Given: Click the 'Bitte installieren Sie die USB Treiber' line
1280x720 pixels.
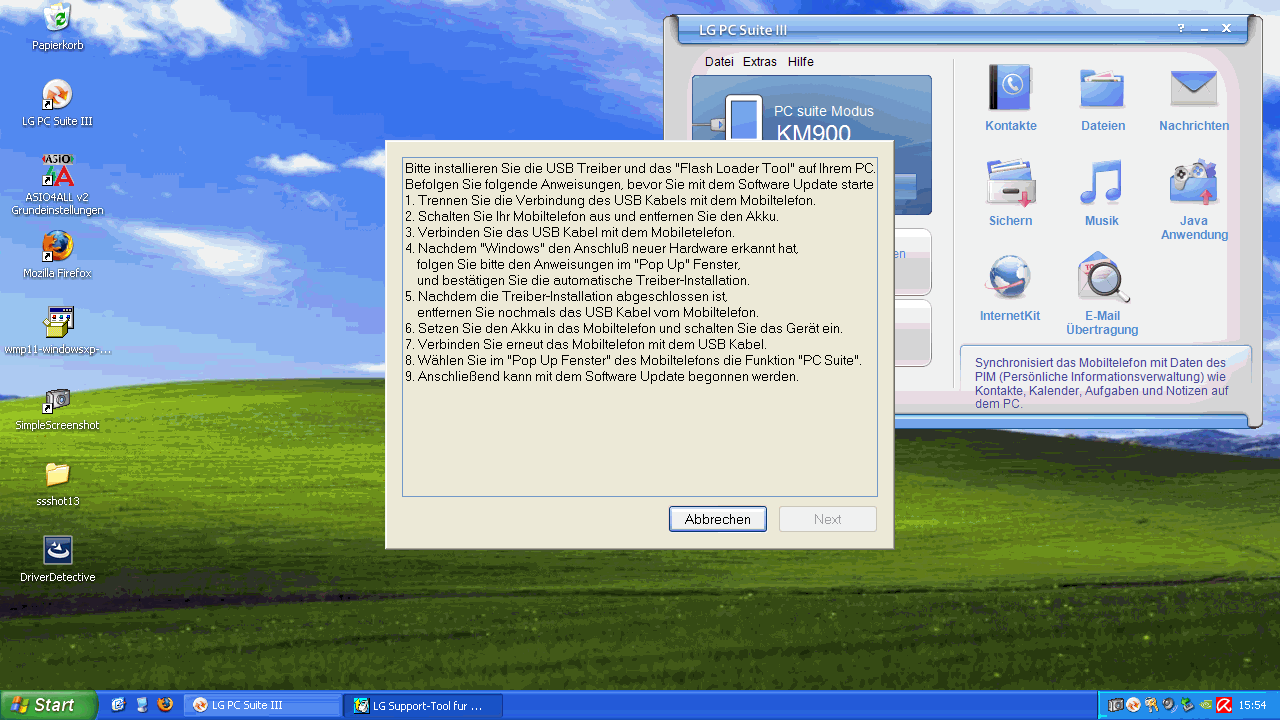Looking at the screenshot, I should 640,168.
